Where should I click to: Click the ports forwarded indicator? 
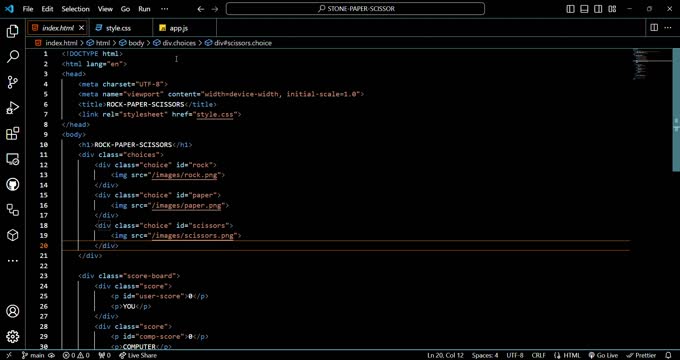tap(105, 355)
